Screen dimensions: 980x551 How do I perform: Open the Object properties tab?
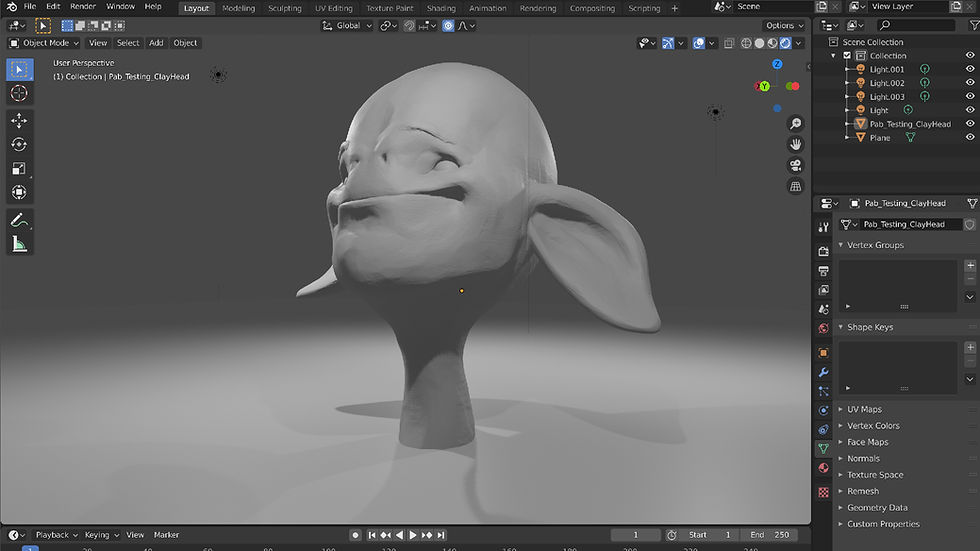(824, 353)
